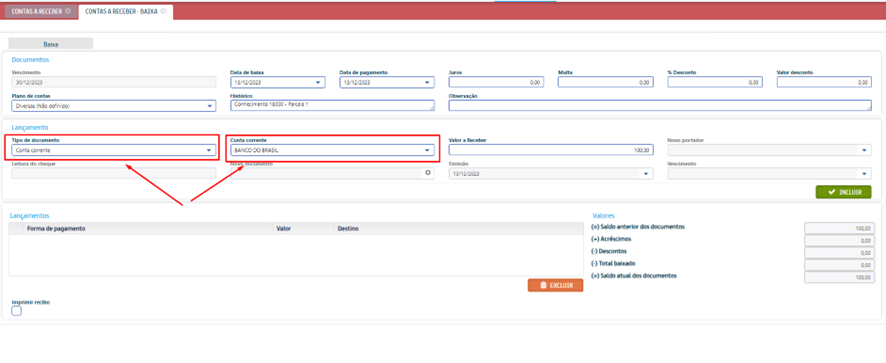Expand the Plano de contas dropdown
The height and width of the screenshot is (363, 886).
210,106
